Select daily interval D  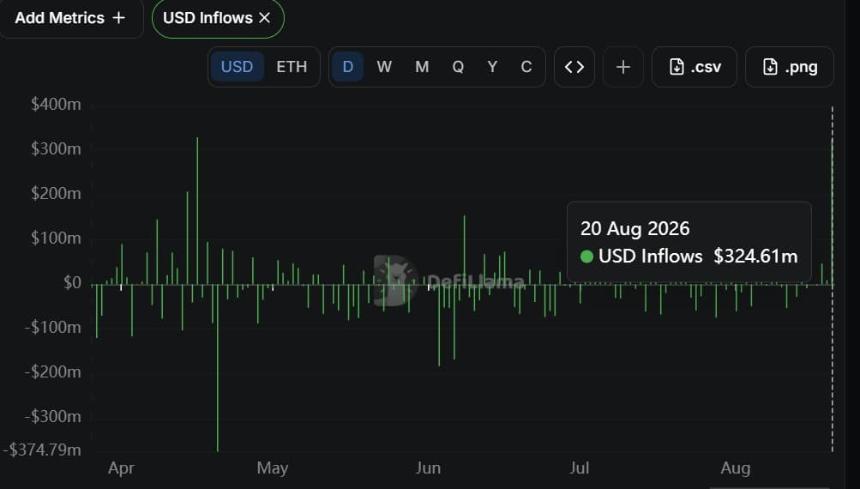(348, 67)
